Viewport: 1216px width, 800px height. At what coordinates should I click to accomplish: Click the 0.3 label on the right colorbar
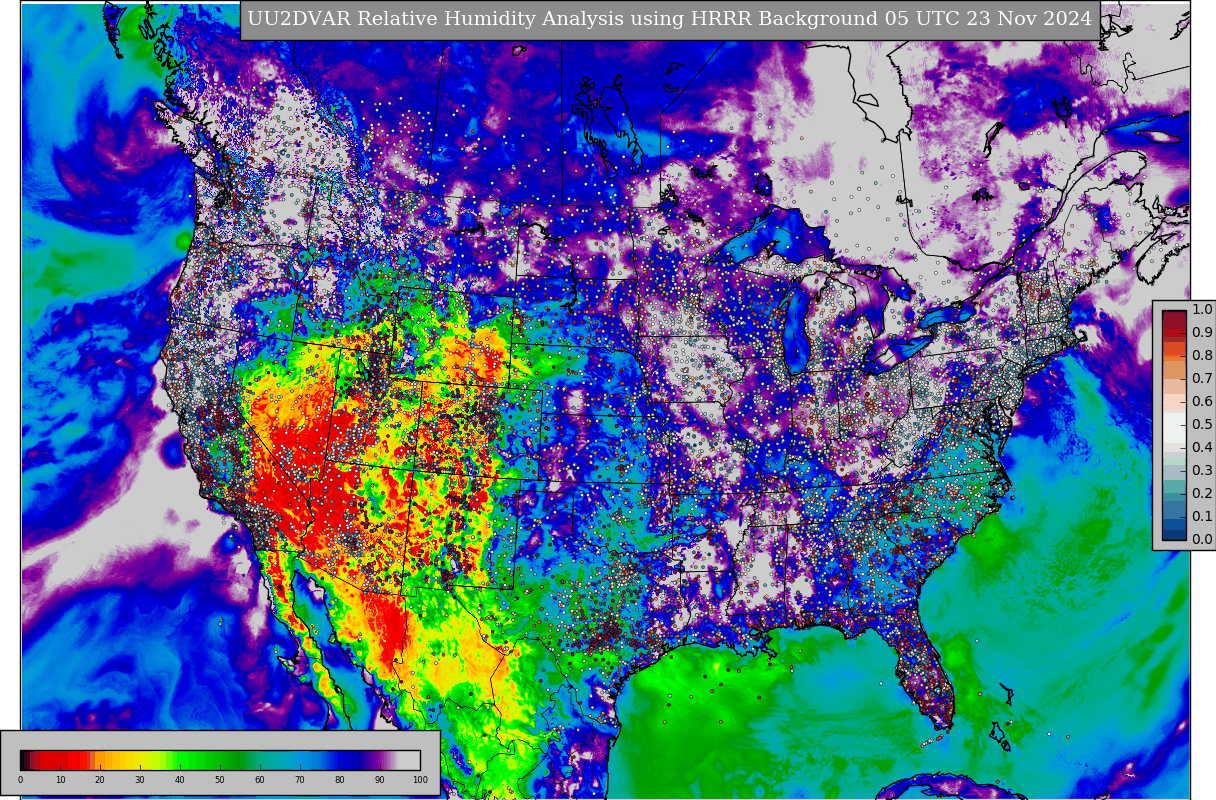[x=1202, y=471]
